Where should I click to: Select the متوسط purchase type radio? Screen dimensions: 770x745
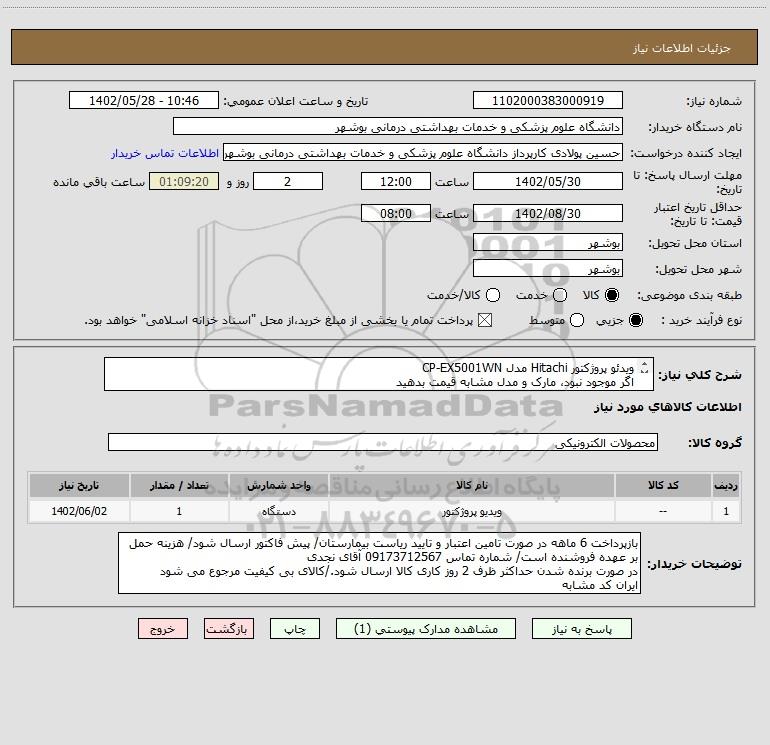click(x=577, y=320)
